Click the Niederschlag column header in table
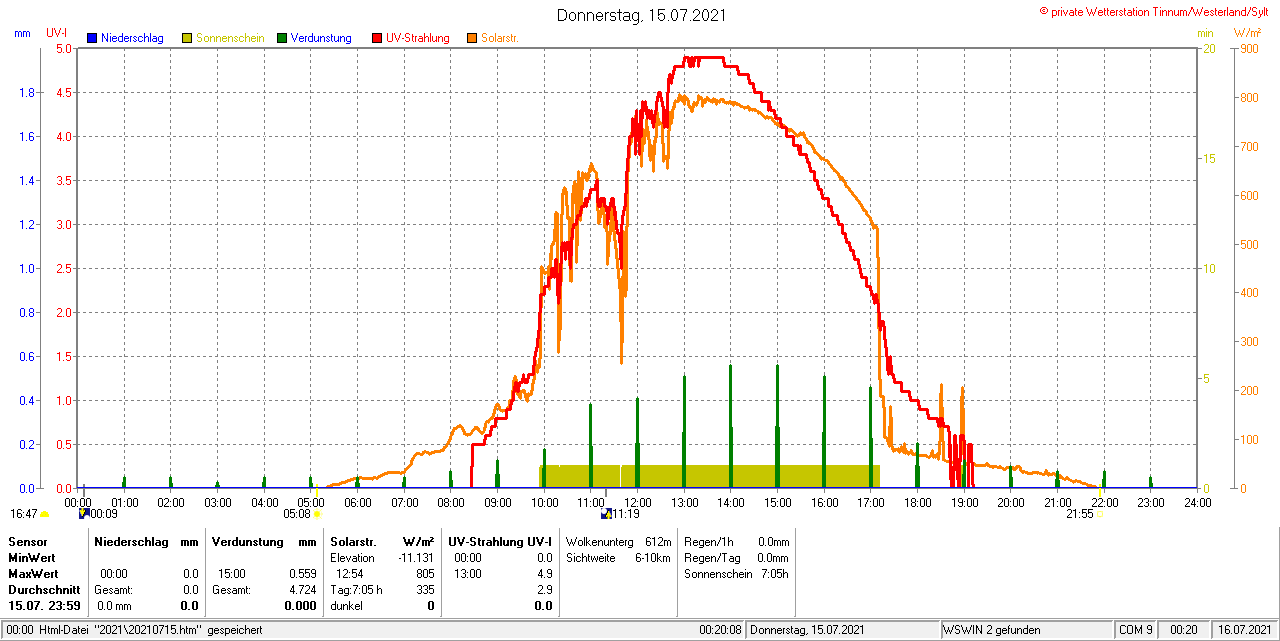The image size is (1280, 641). (132, 541)
